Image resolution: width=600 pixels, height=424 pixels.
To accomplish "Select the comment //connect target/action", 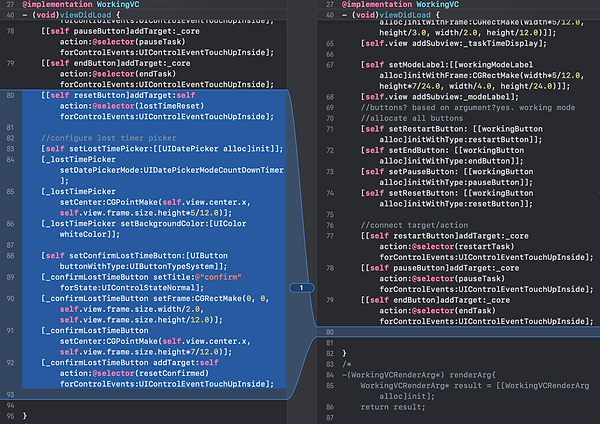I will point(414,226).
